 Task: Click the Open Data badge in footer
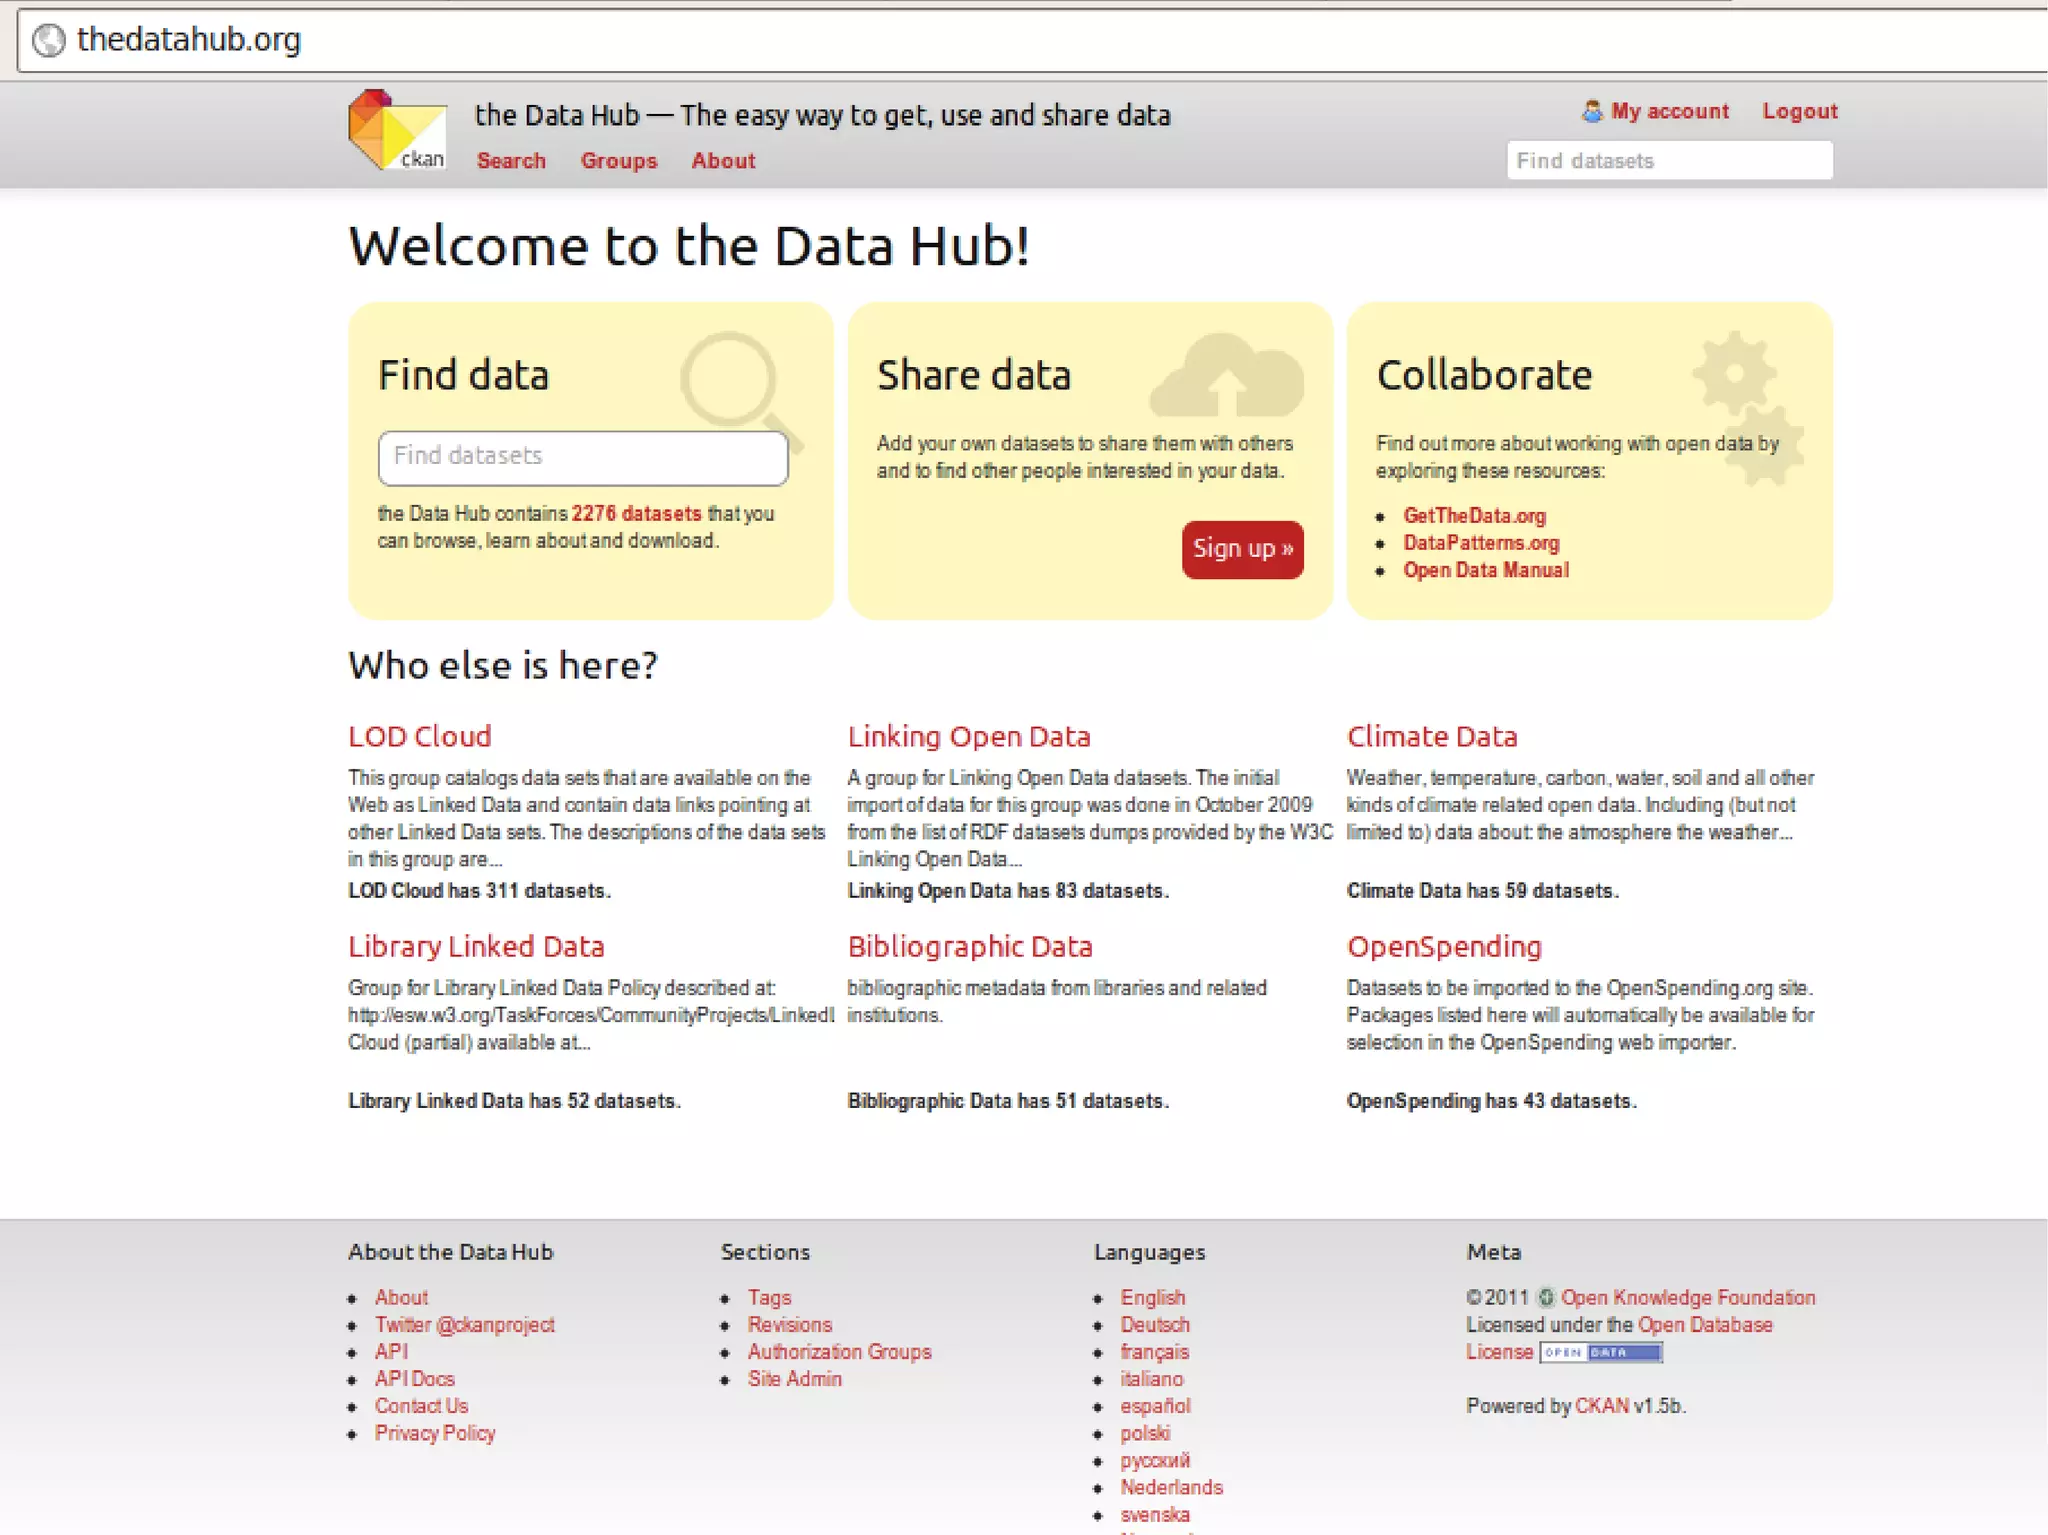coord(1601,1352)
